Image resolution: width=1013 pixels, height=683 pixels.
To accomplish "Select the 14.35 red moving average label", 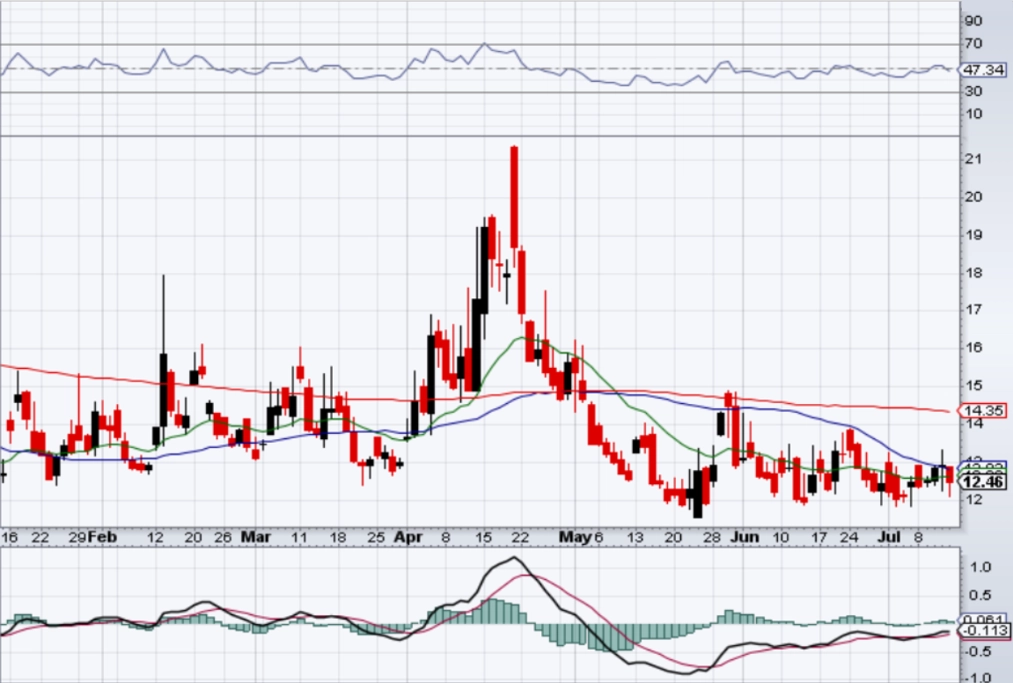I will tap(983, 410).
